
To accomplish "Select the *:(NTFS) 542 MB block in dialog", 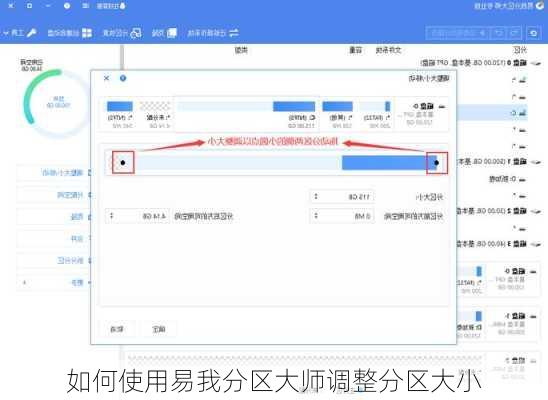I will pos(120,114).
